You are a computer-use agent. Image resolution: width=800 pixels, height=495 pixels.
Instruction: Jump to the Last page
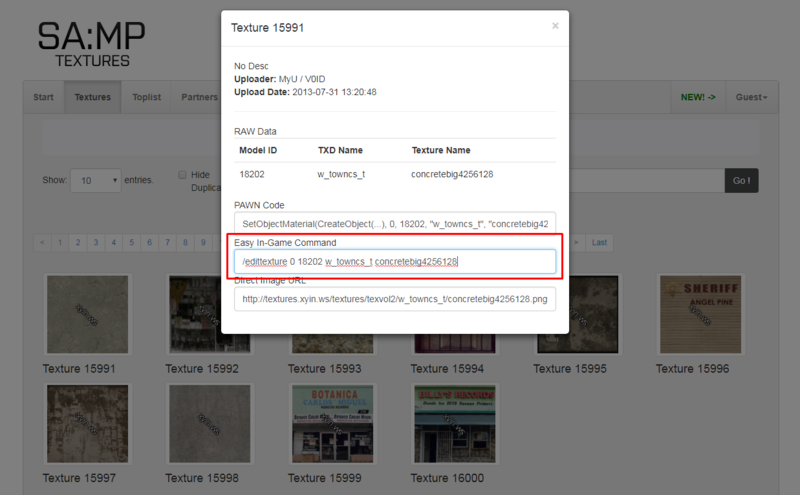(599, 242)
